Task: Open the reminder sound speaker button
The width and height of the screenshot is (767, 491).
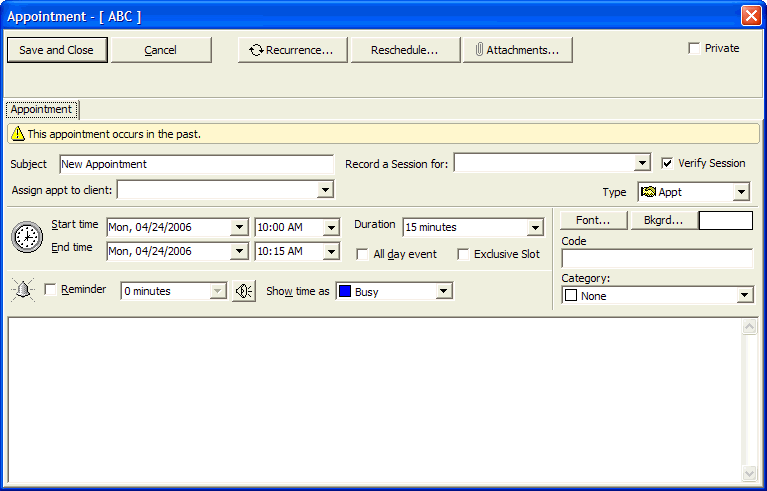Action: 244,291
